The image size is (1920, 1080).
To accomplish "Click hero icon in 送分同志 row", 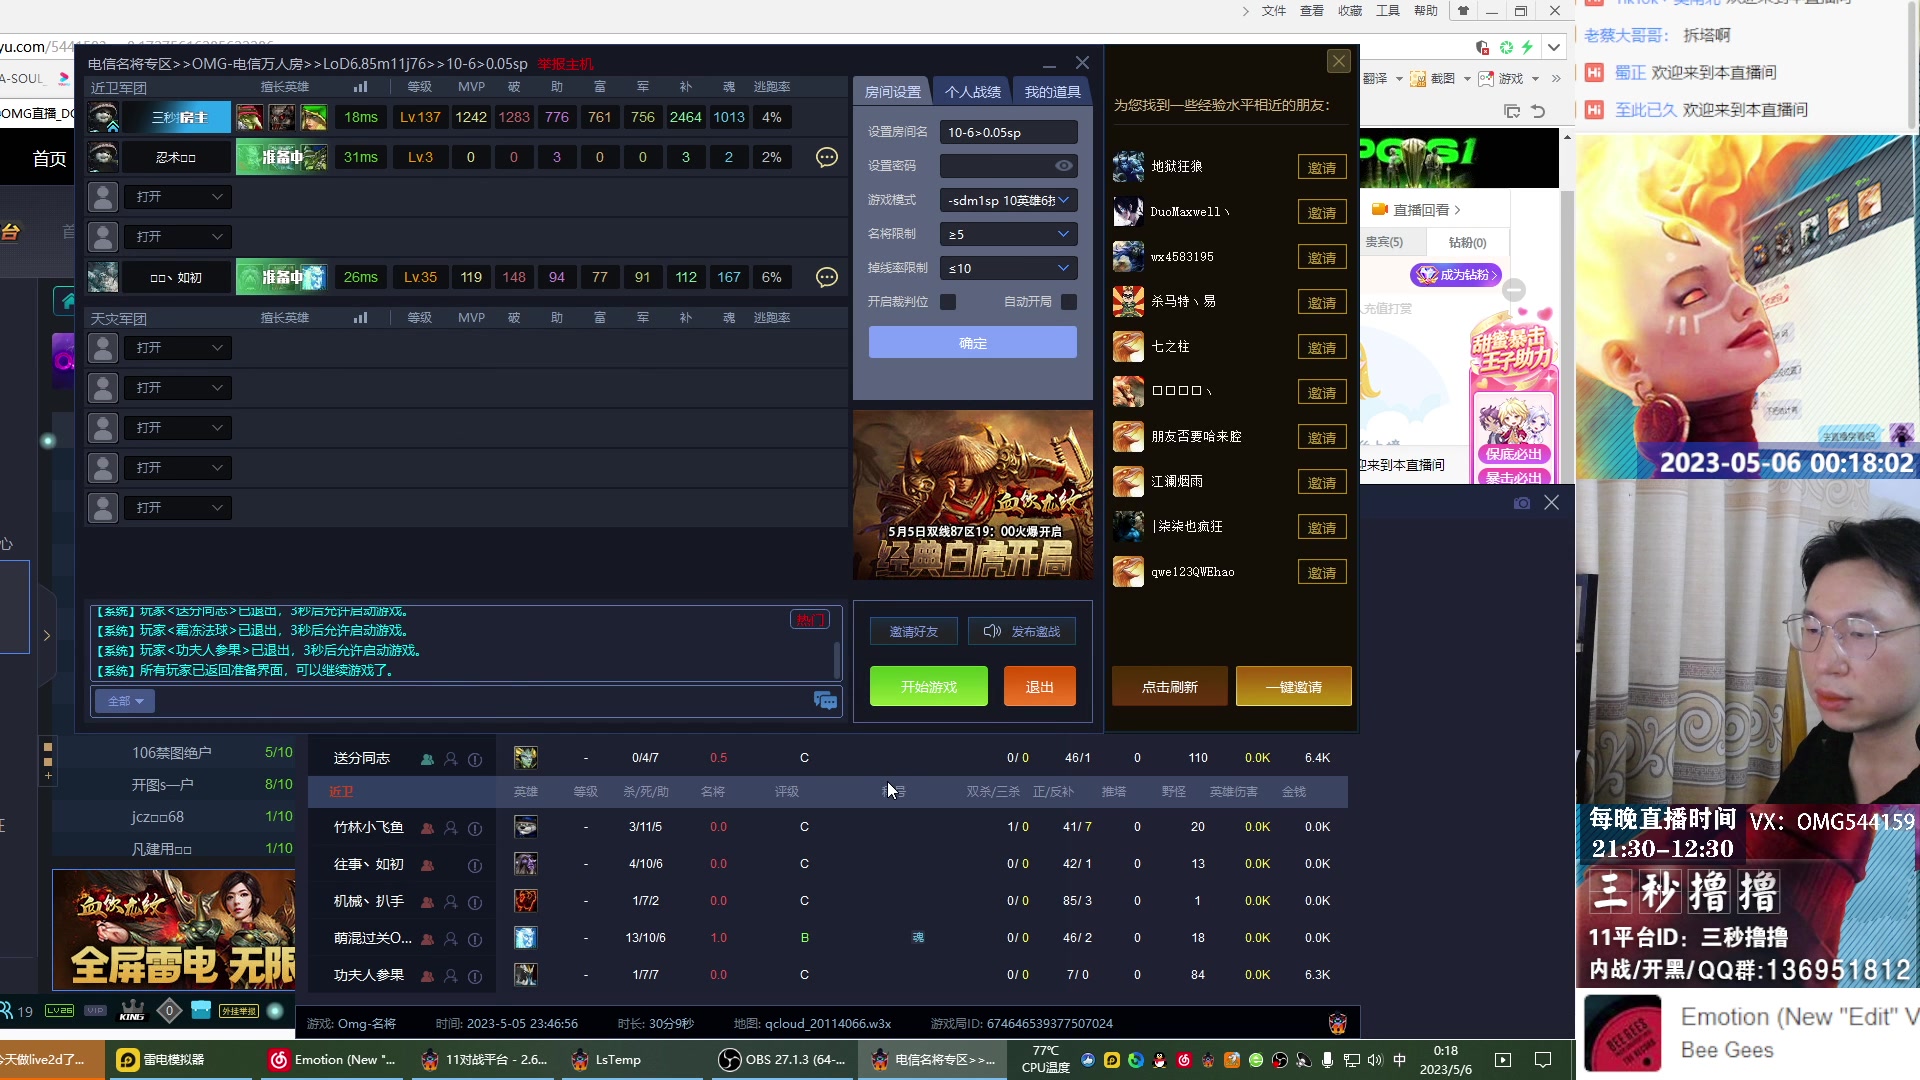I will (525, 758).
